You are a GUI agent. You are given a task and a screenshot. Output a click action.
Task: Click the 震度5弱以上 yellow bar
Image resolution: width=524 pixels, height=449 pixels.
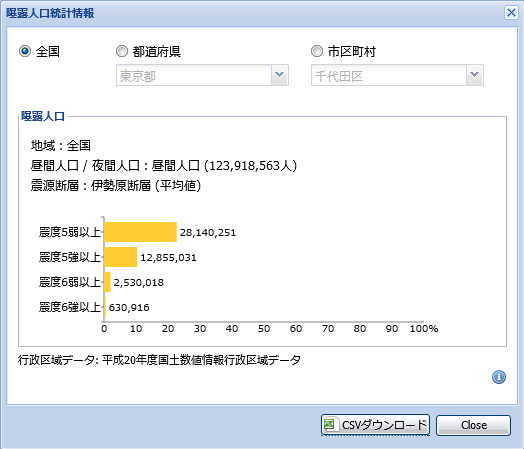pos(140,232)
